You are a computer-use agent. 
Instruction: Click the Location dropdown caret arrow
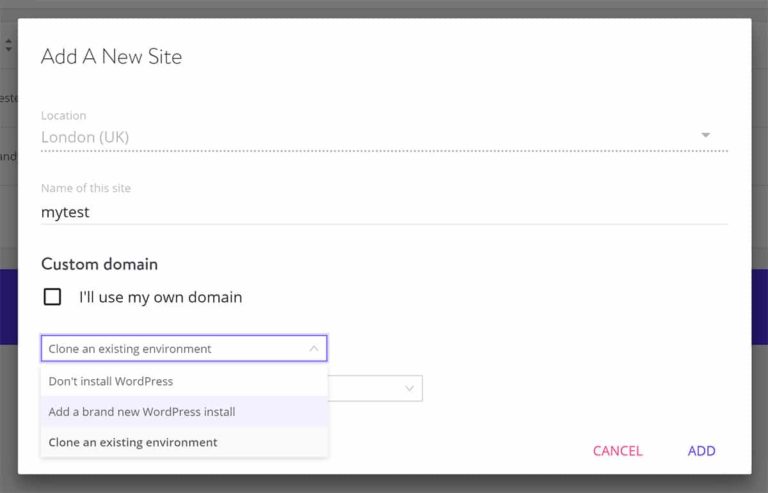[x=705, y=135]
